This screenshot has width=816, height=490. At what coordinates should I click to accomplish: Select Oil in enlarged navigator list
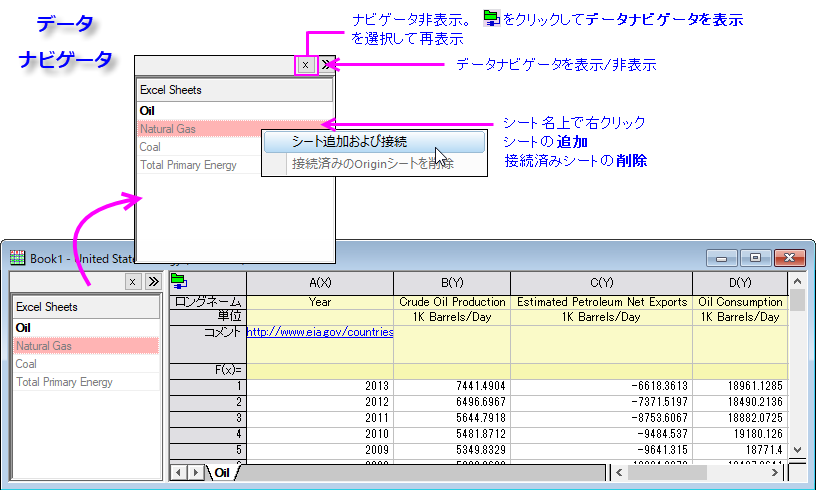pyautogui.click(x=235, y=111)
